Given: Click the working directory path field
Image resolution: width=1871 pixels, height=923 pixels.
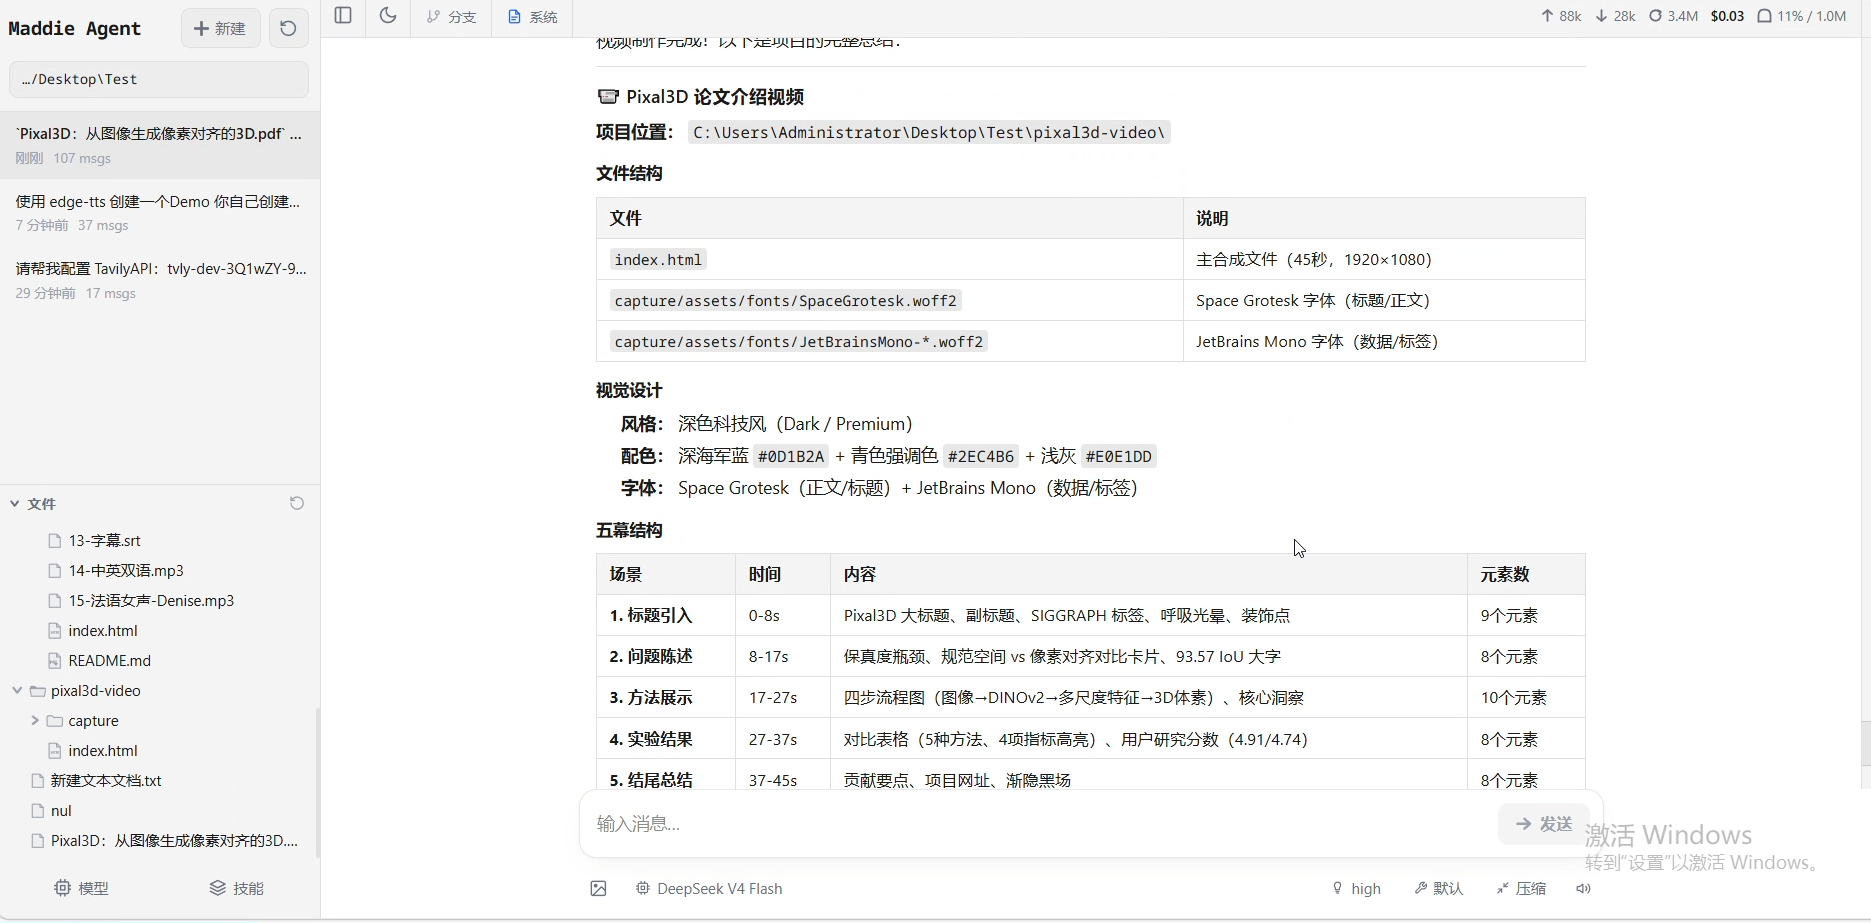Looking at the screenshot, I should (x=159, y=79).
